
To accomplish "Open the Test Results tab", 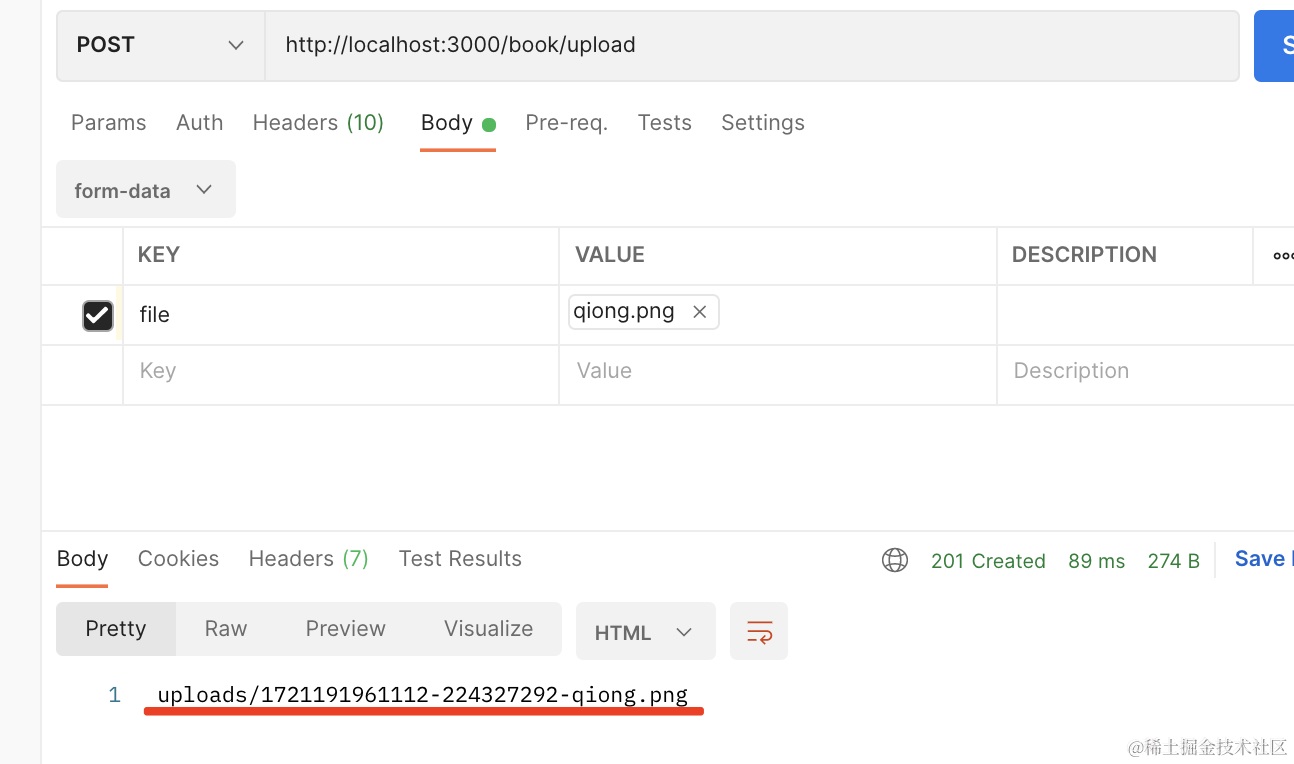I will click(x=460, y=559).
